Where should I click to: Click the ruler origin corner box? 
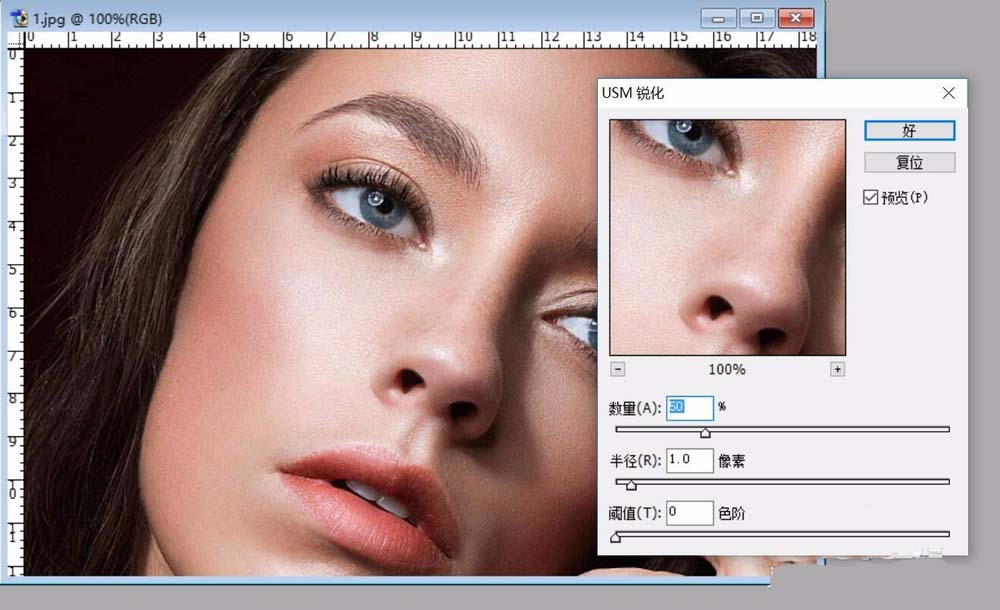click(x=14, y=40)
